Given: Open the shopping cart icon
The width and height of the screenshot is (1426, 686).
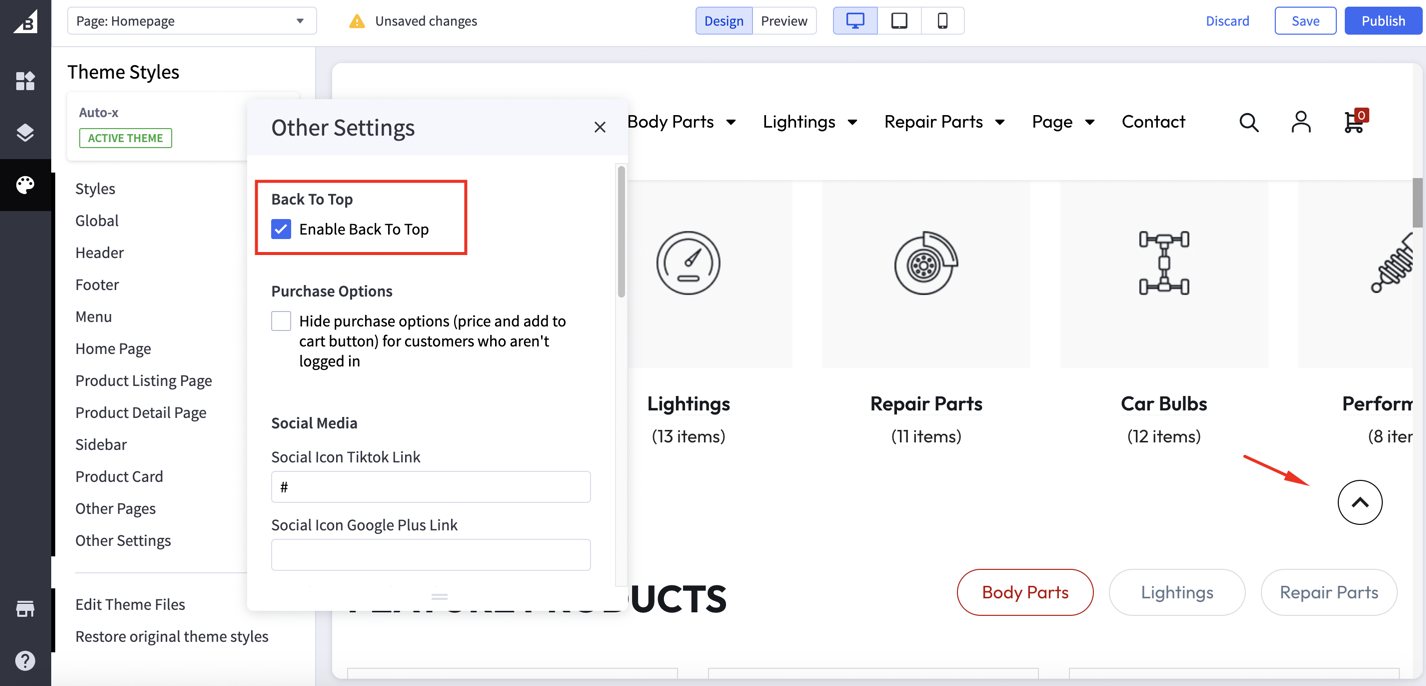Looking at the screenshot, I should click(1354, 122).
